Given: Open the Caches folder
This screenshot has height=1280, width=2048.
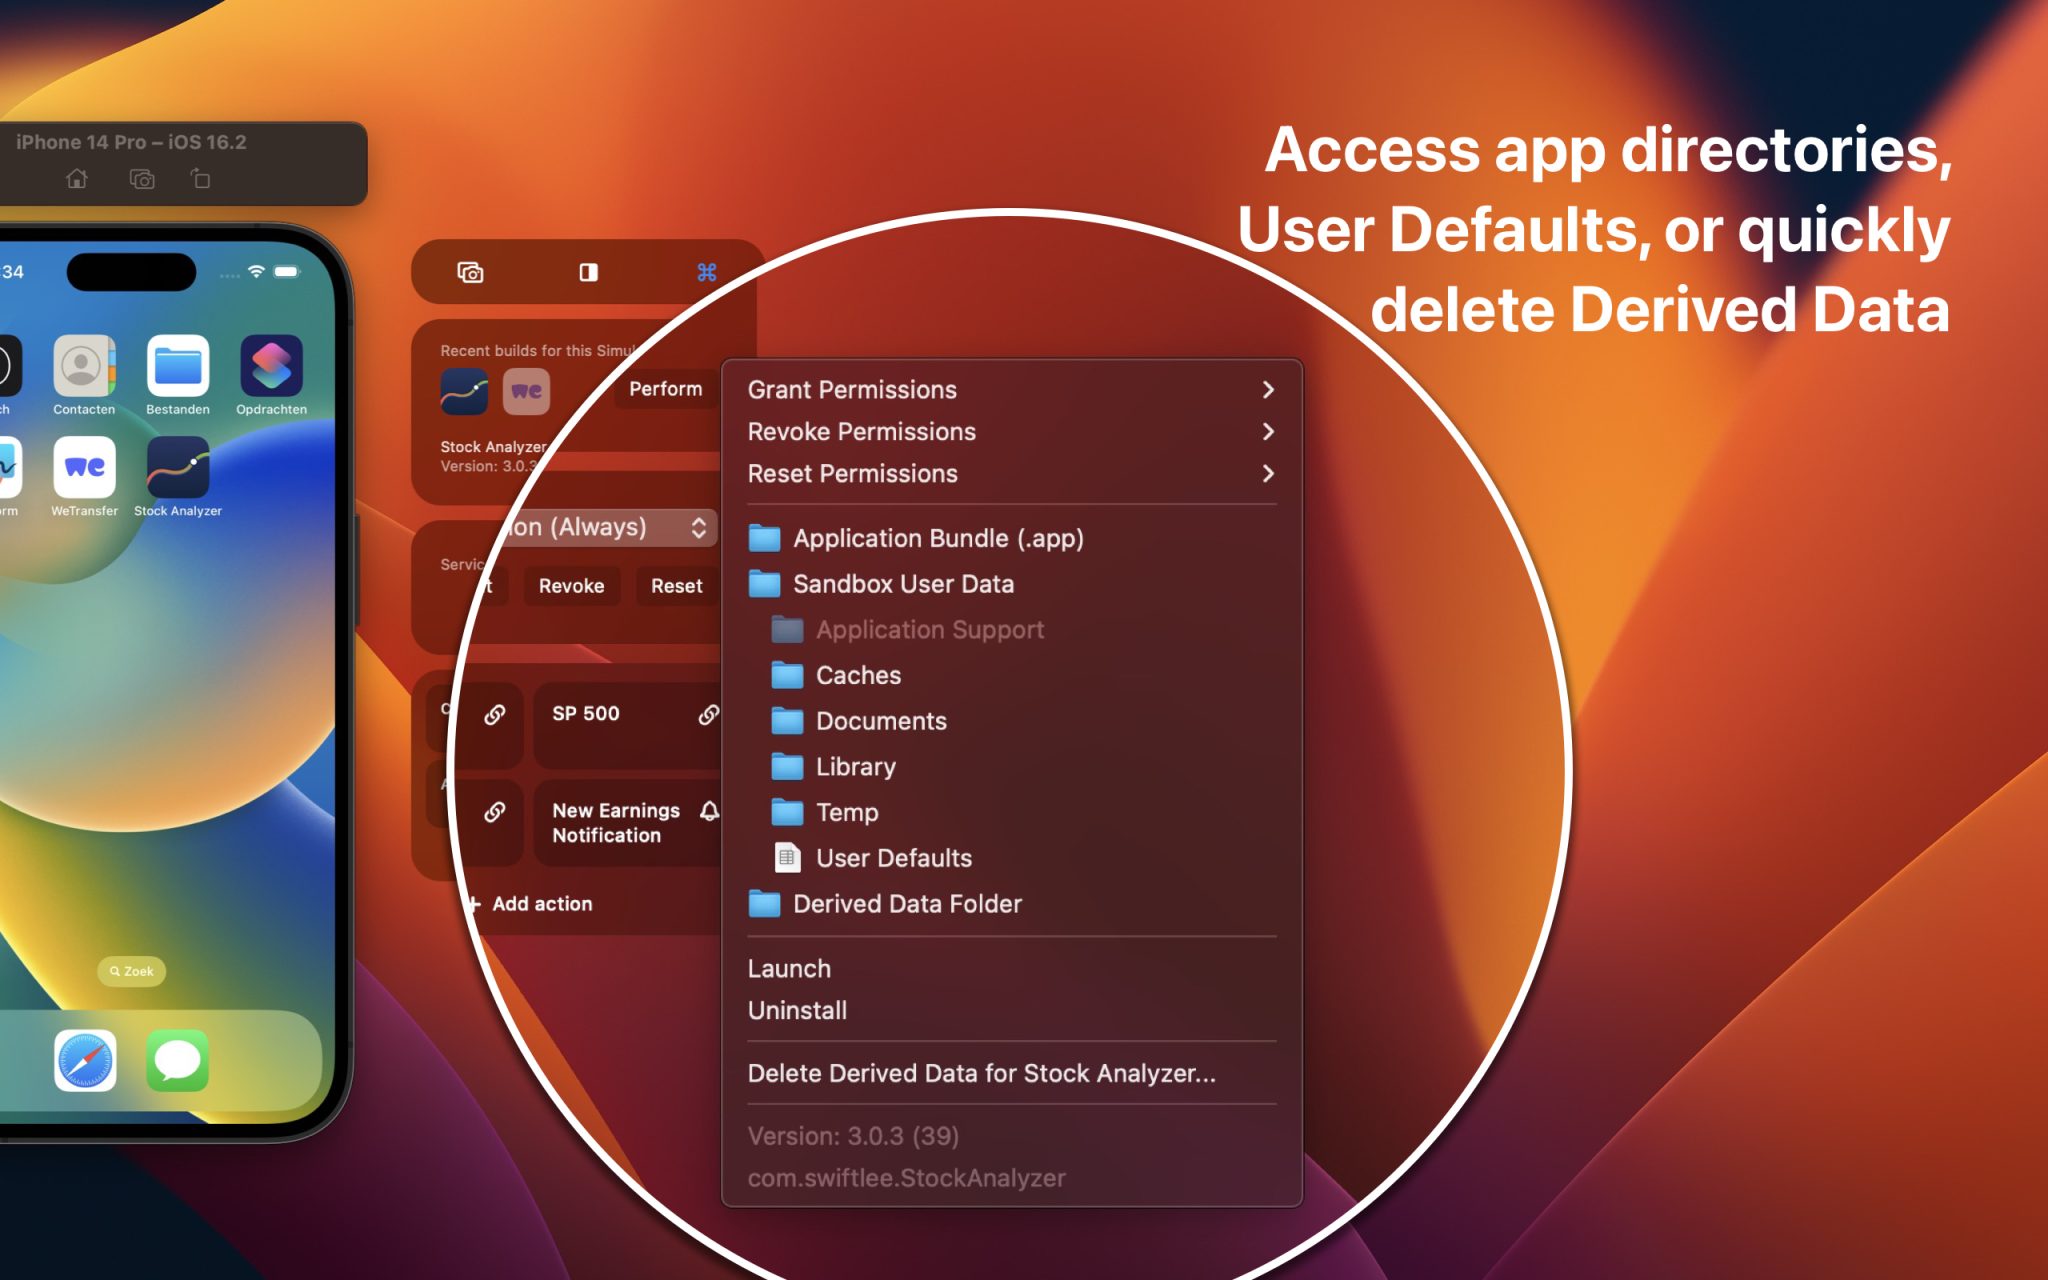Looking at the screenshot, I should (x=1012, y=676).
